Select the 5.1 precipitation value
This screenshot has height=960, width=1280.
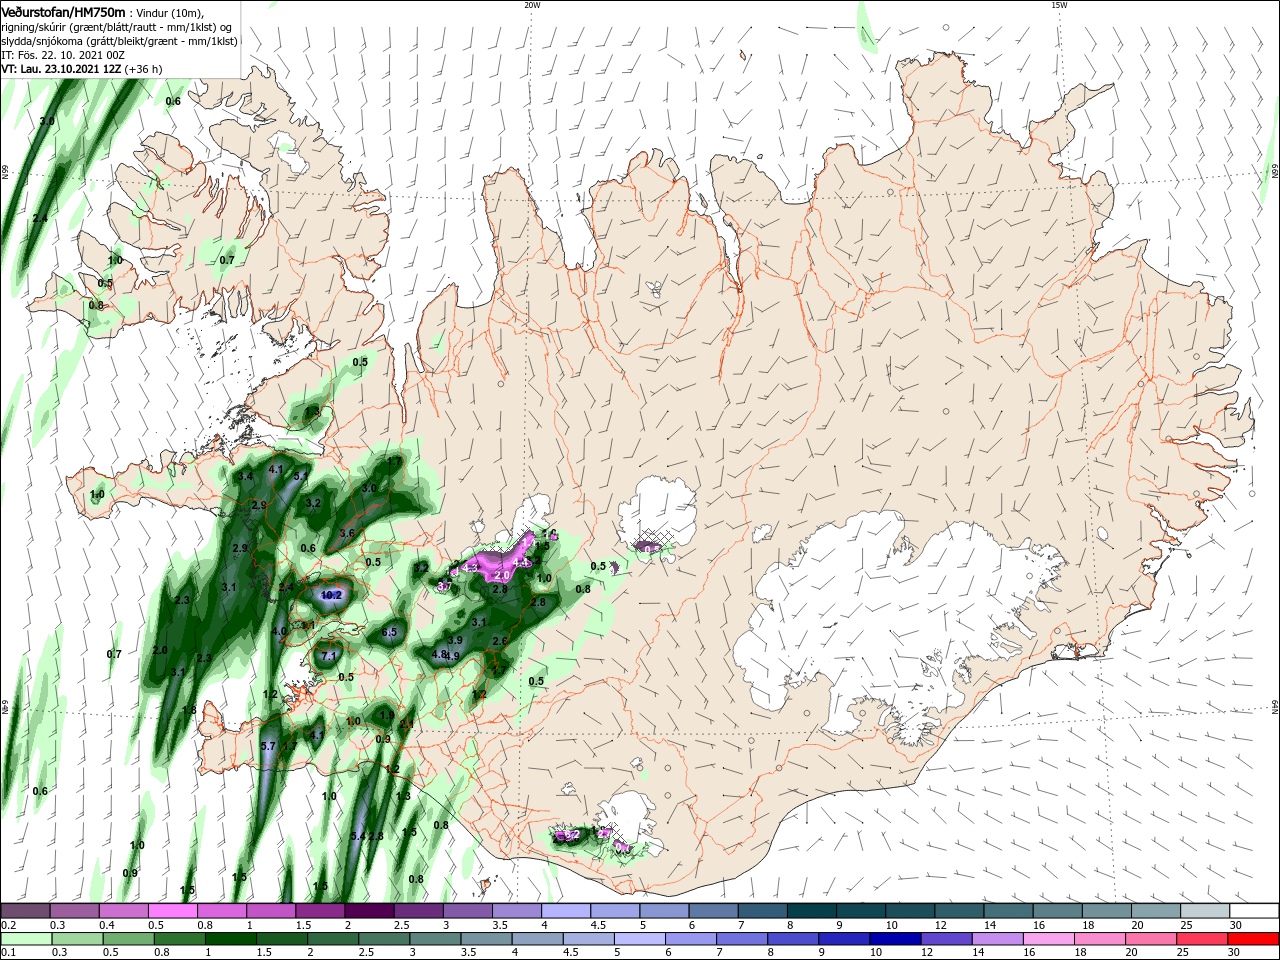click(301, 476)
